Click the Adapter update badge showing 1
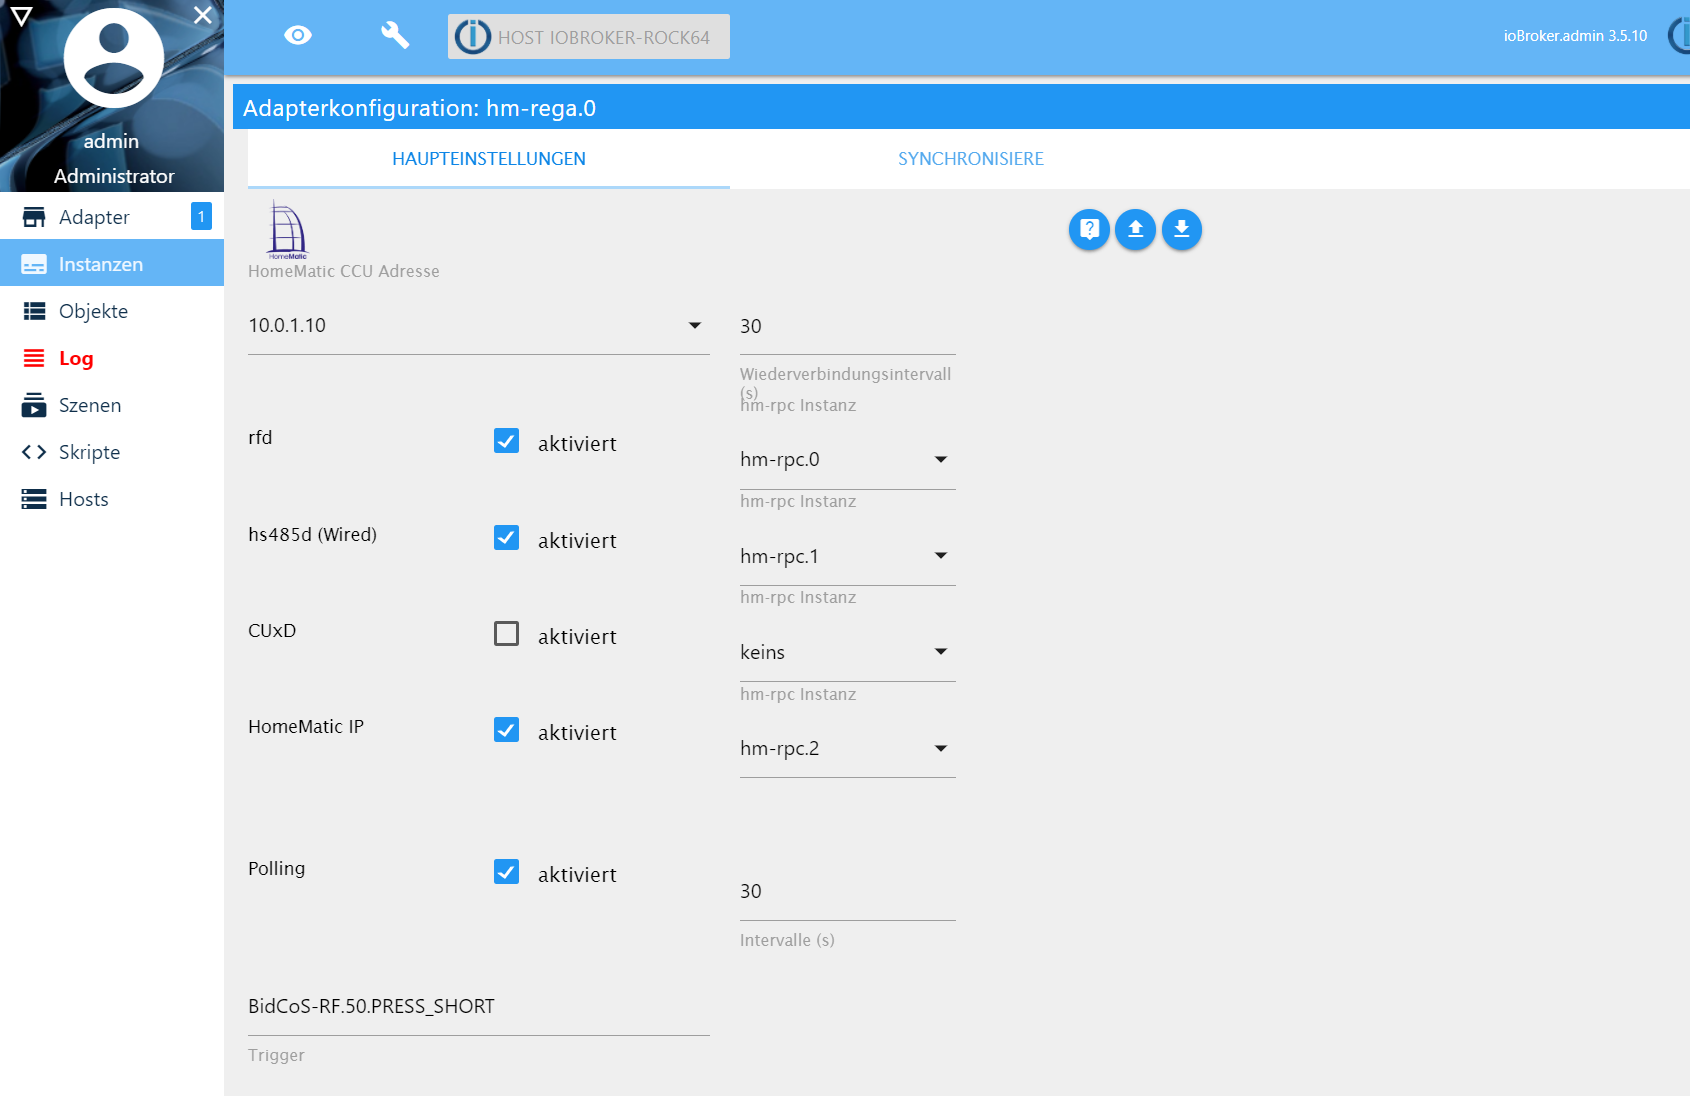The width and height of the screenshot is (1690, 1096). pyautogui.click(x=201, y=216)
